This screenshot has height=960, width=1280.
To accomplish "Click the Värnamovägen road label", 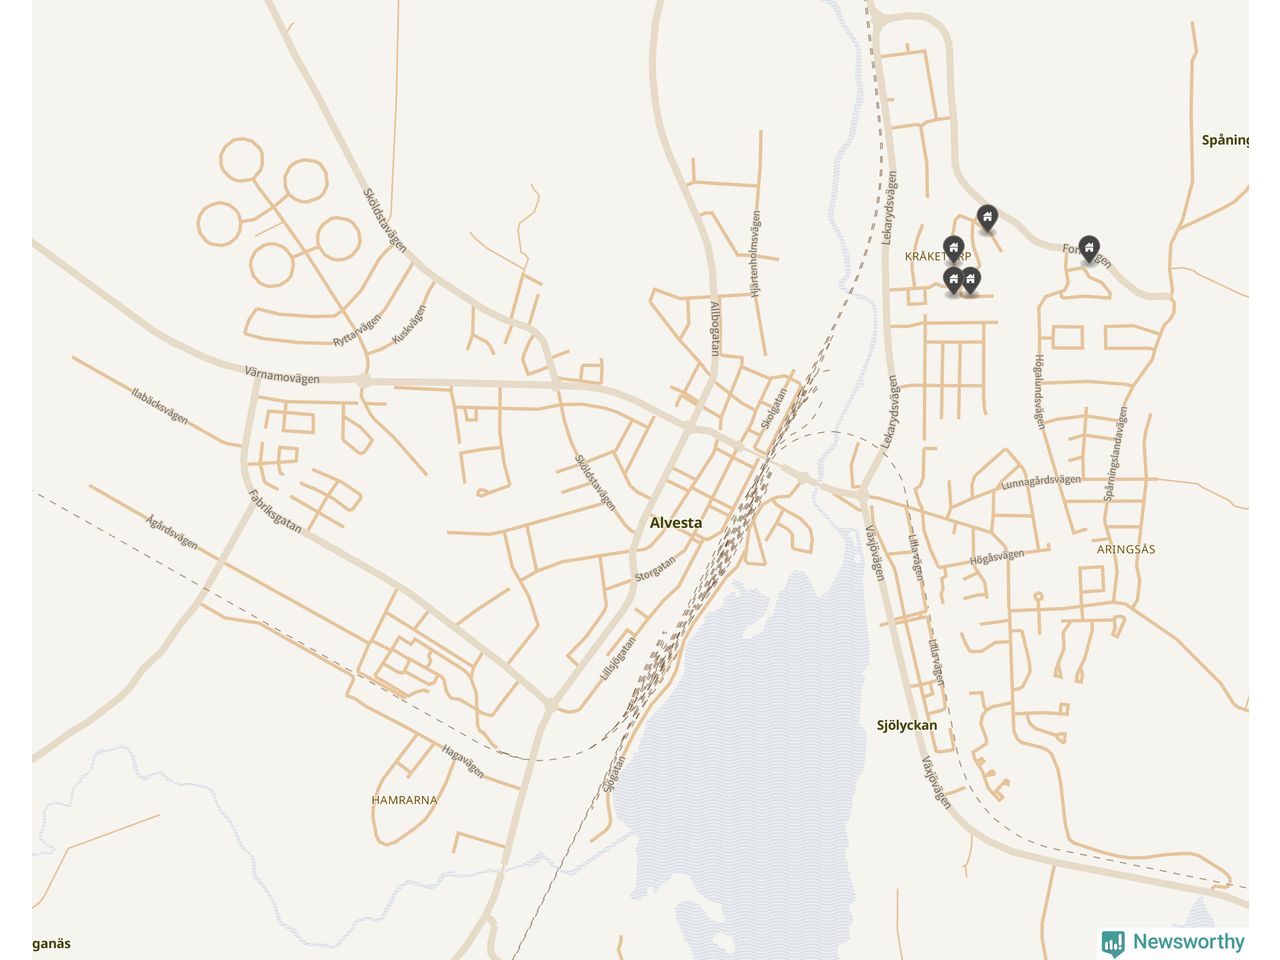I will (x=282, y=374).
